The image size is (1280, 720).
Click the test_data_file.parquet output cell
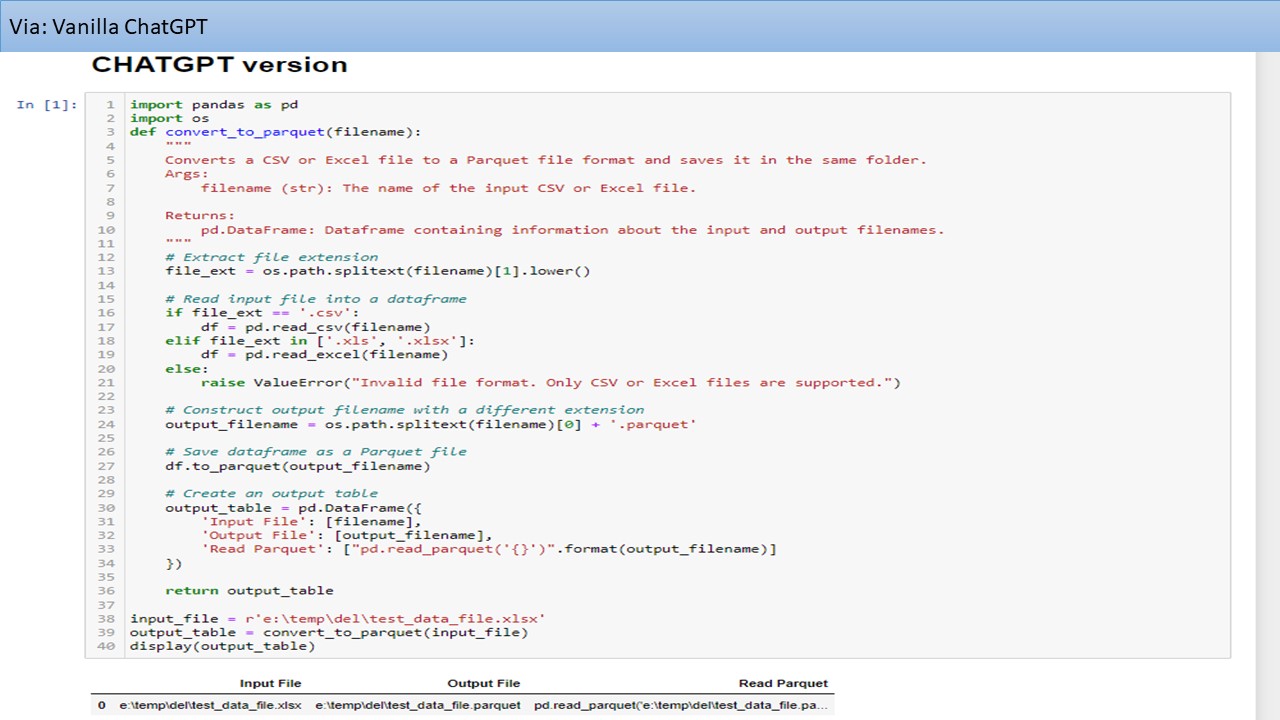click(x=418, y=705)
